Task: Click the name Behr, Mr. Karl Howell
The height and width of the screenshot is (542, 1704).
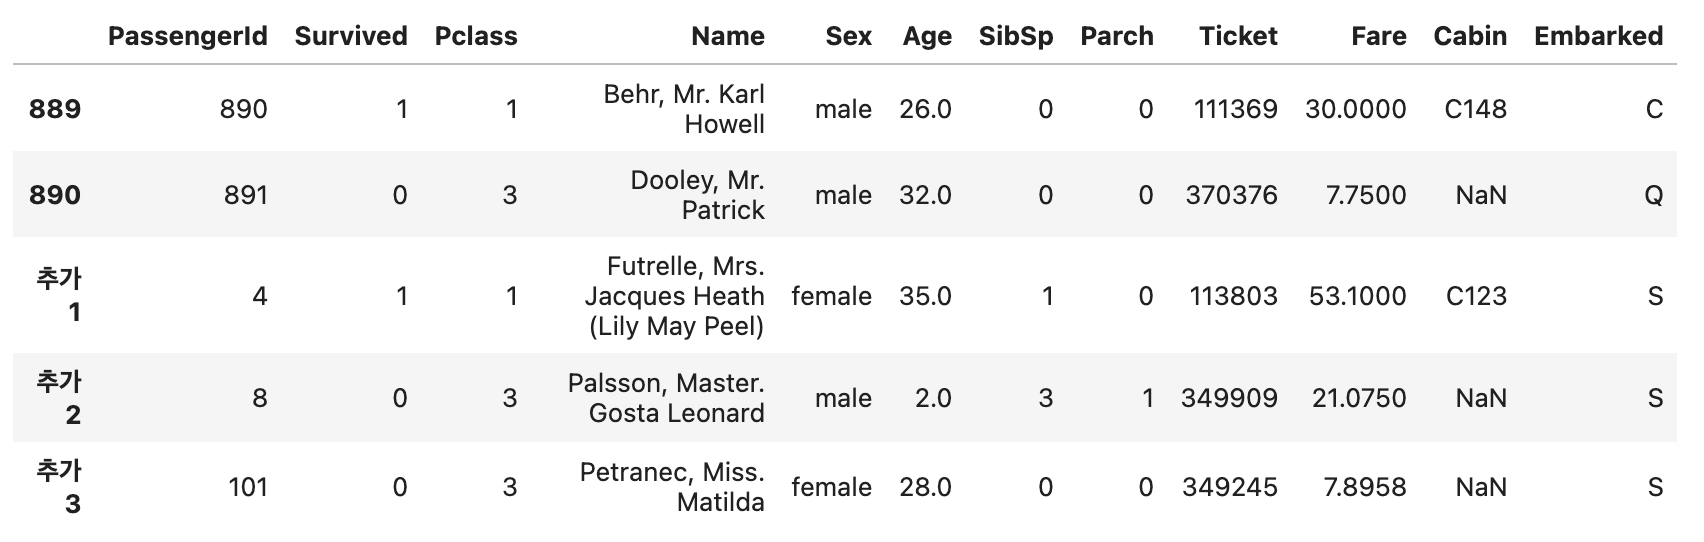Action: point(684,109)
